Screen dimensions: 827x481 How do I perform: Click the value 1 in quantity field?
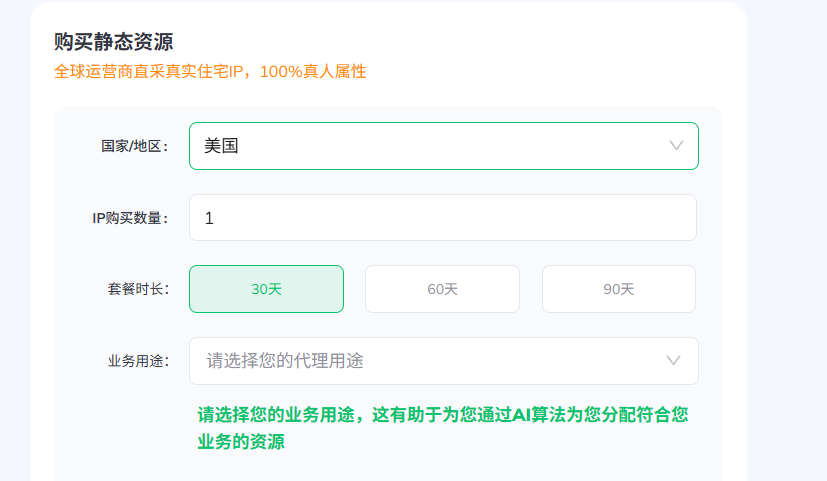coord(209,218)
